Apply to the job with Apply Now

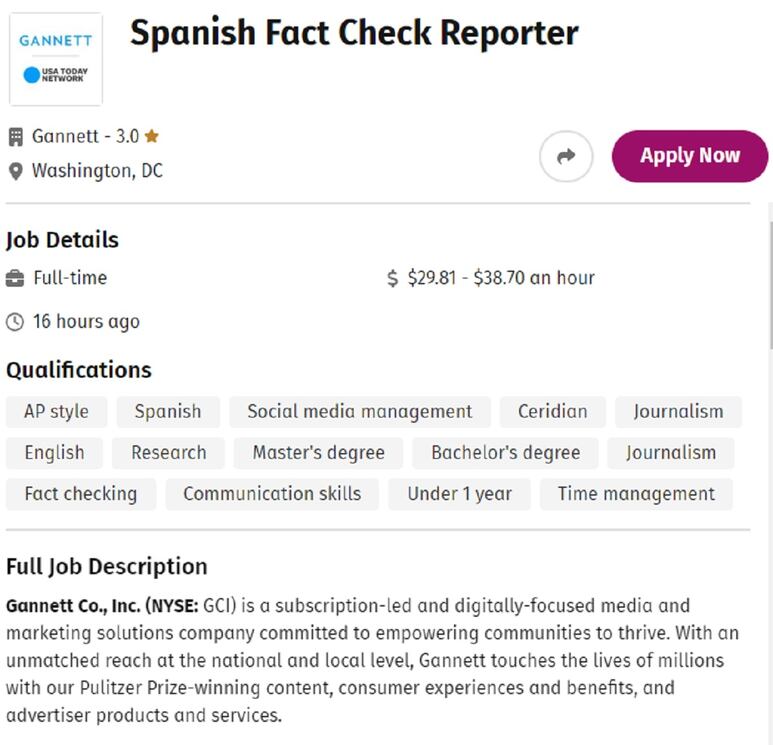click(690, 156)
